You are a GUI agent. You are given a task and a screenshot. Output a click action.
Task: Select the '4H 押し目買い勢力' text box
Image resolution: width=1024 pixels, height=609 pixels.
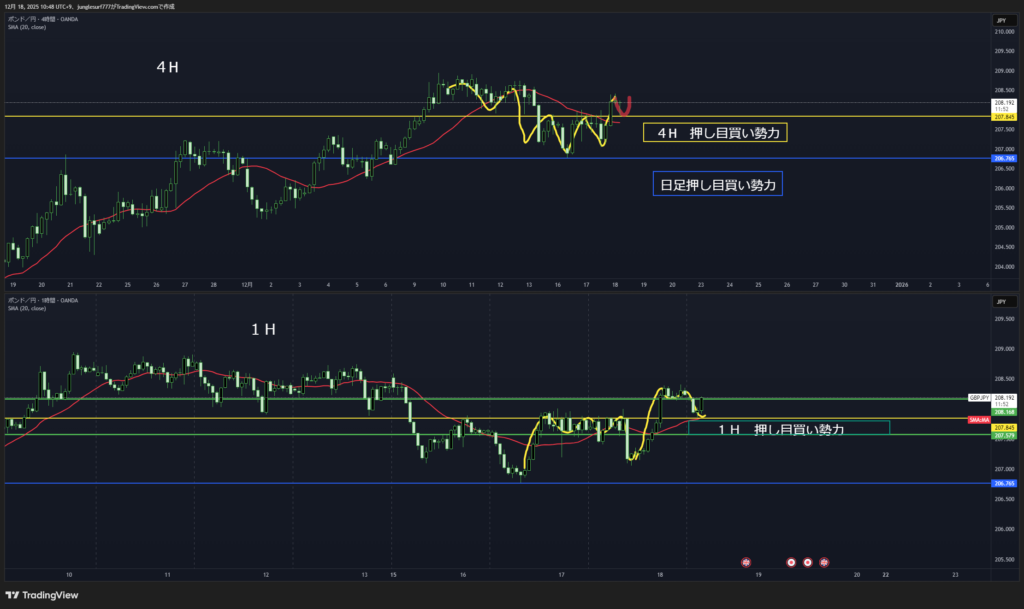[x=716, y=132]
